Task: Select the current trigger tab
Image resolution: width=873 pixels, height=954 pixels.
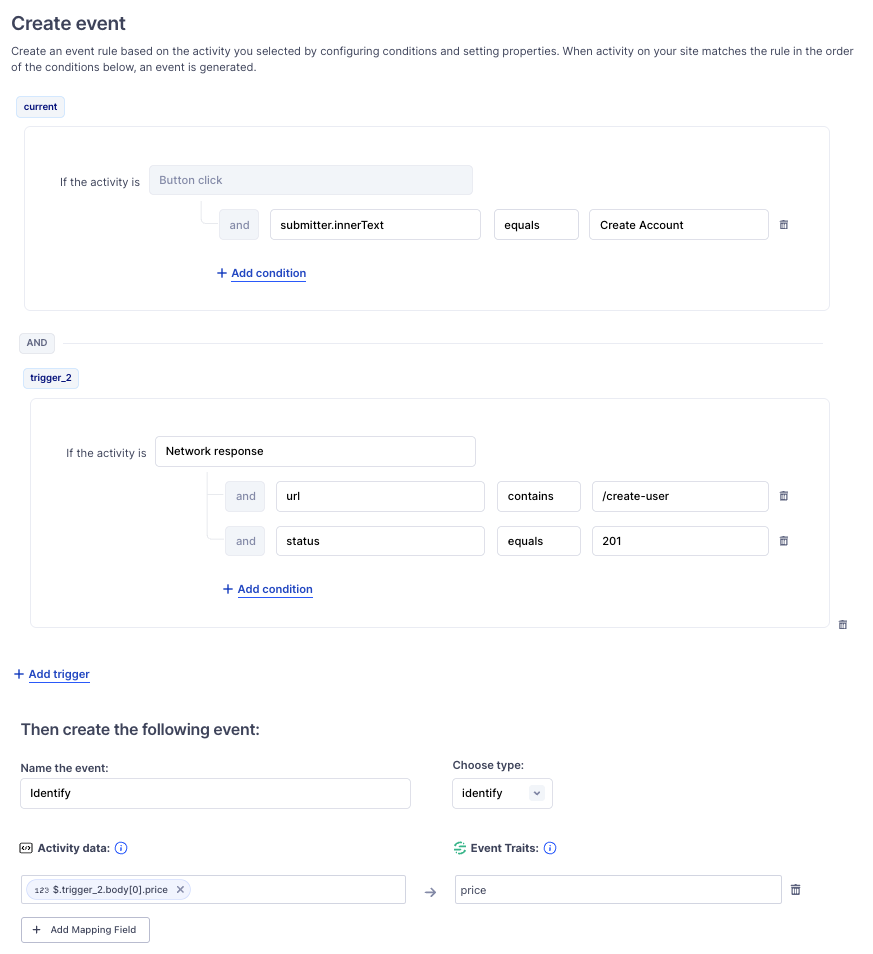Action: [40, 106]
